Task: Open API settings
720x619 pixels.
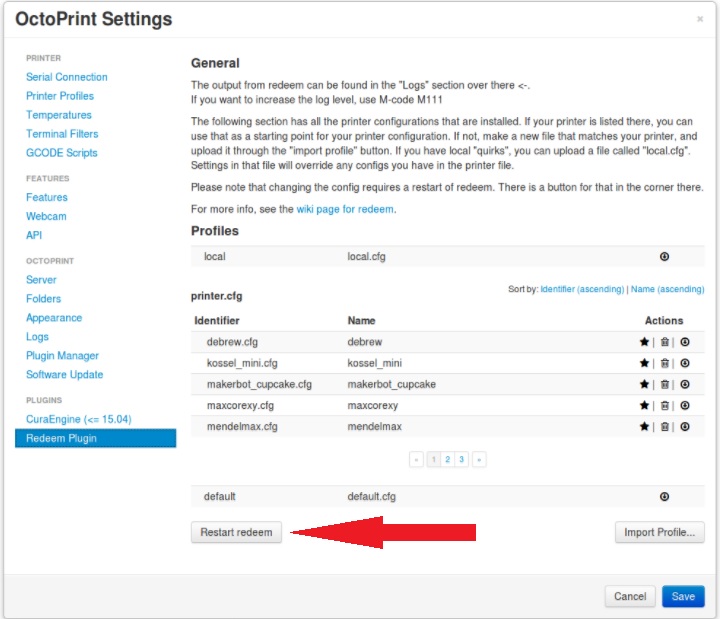Action: [34, 235]
